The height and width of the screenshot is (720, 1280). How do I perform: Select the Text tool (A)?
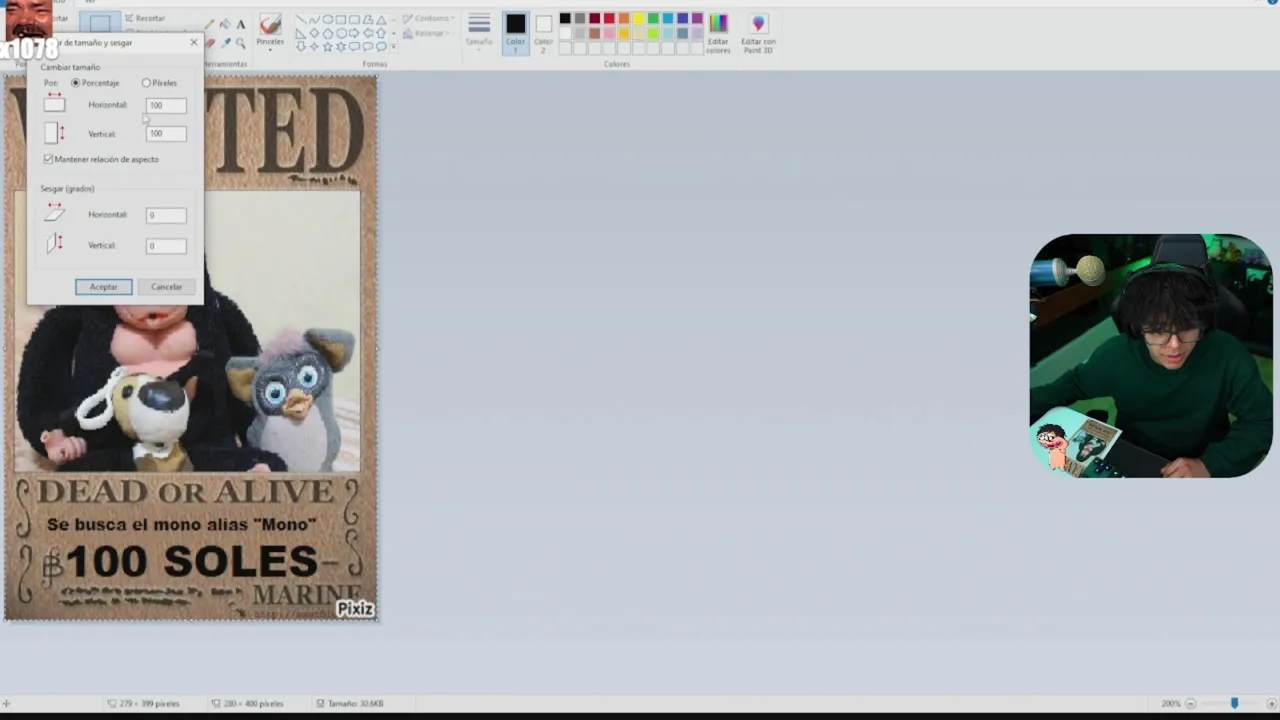tap(241, 24)
